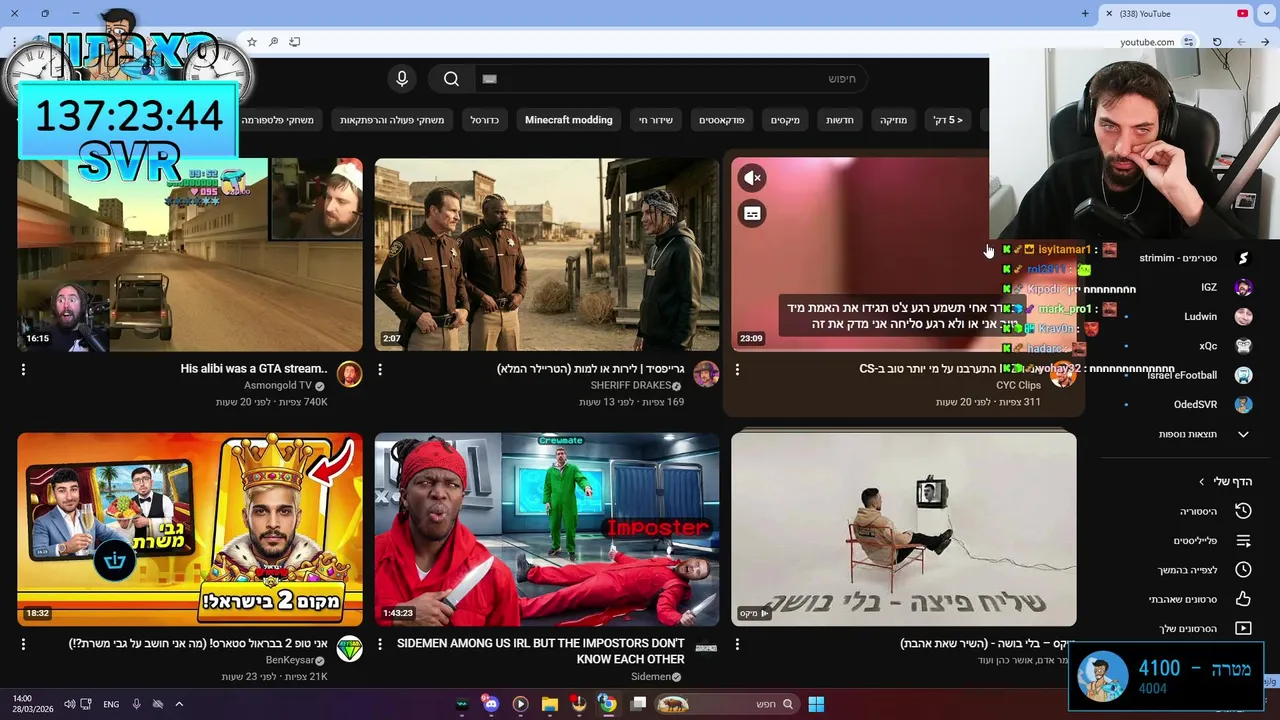Open the Windows Start button

(816, 704)
